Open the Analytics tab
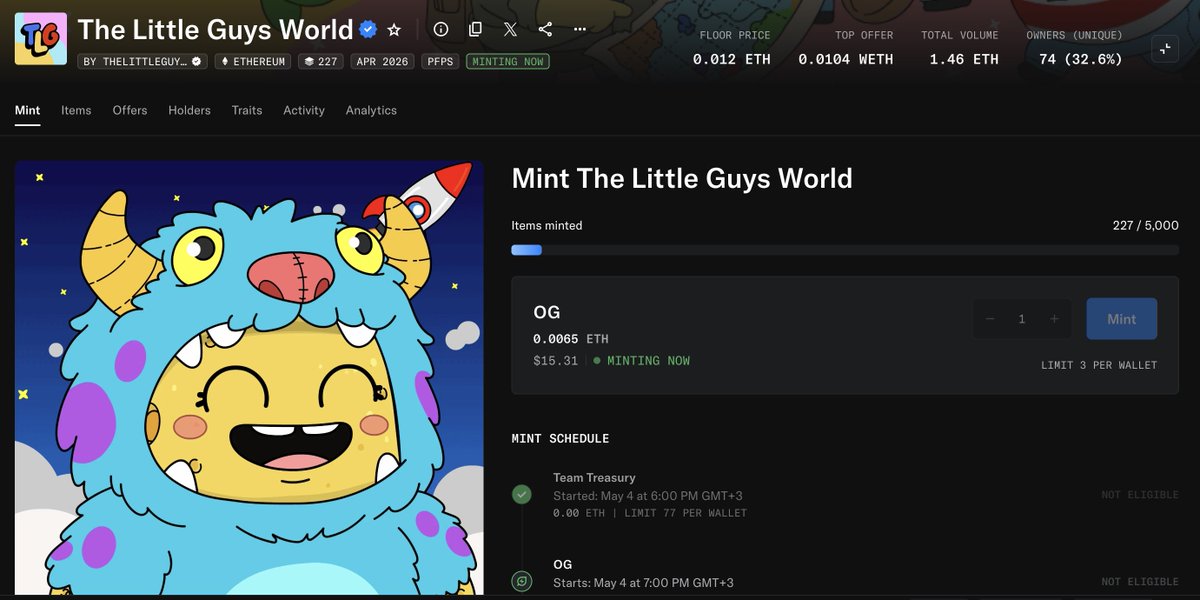Image resolution: width=1200 pixels, height=600 pixels. pyautogui.click(x=371, y=110)
